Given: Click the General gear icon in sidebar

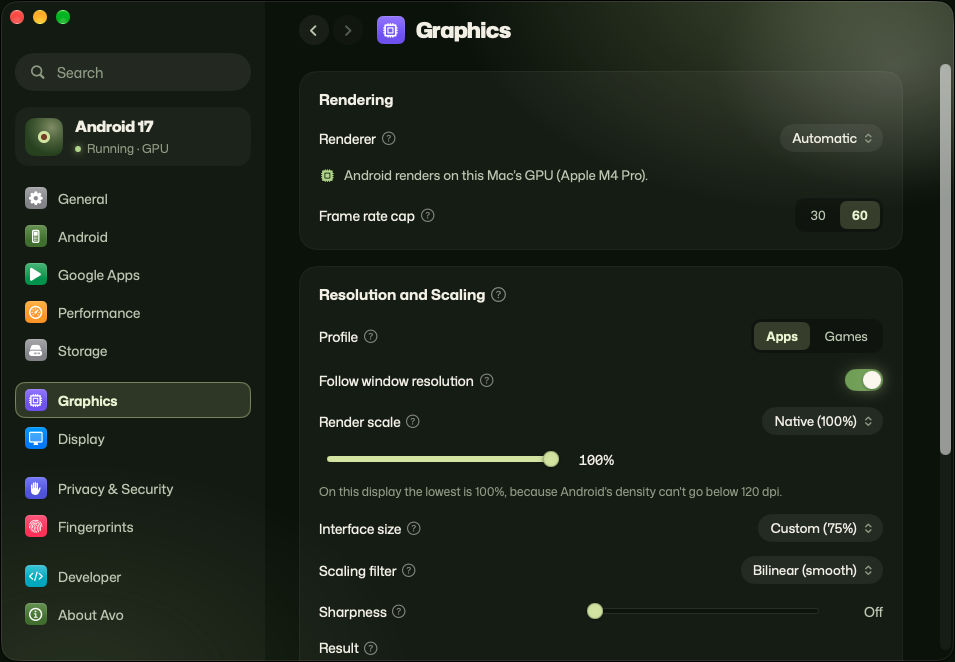Looking at the screenshot, I should (x=36, y=199).
